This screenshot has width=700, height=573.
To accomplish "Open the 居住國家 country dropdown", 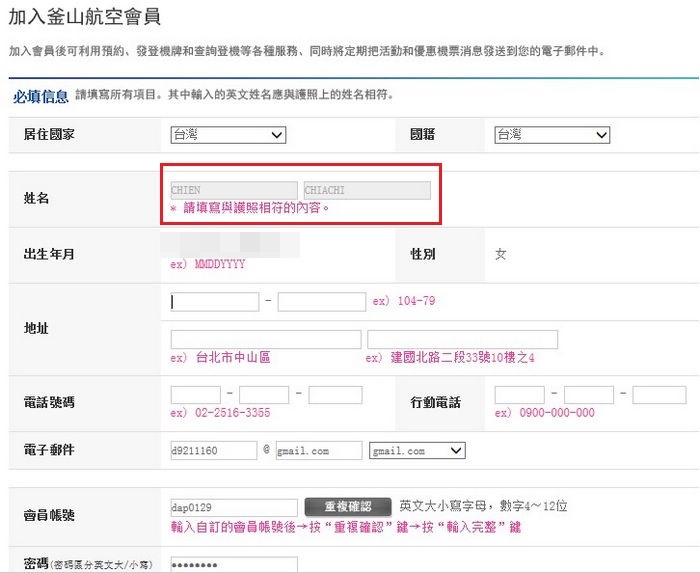I will coord(228,135).
